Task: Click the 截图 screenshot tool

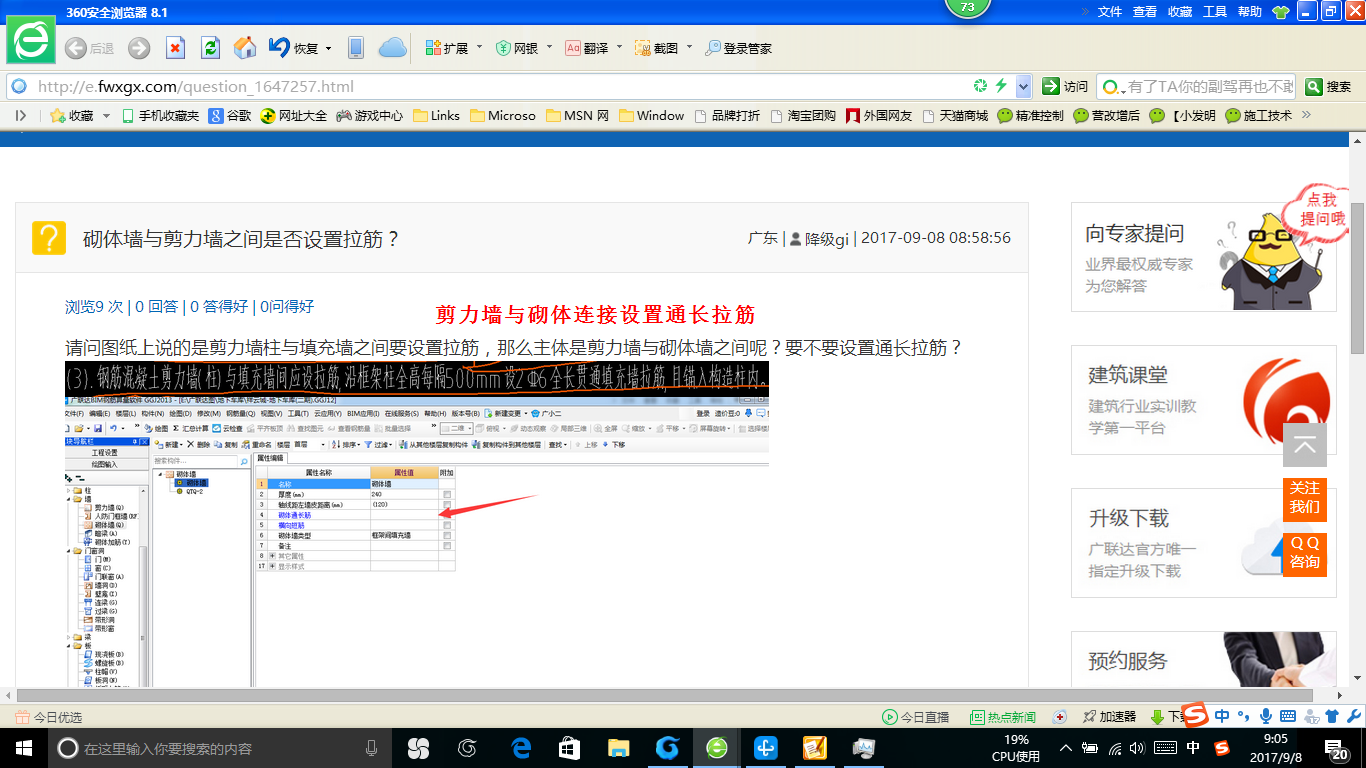Action: click(656, 48)
